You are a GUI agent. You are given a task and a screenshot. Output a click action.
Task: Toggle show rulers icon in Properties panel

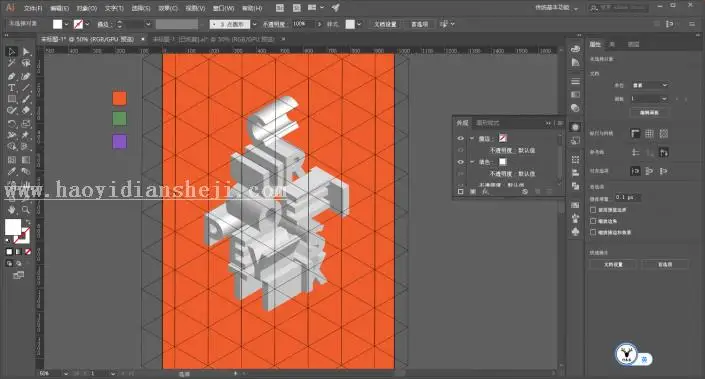635,134
